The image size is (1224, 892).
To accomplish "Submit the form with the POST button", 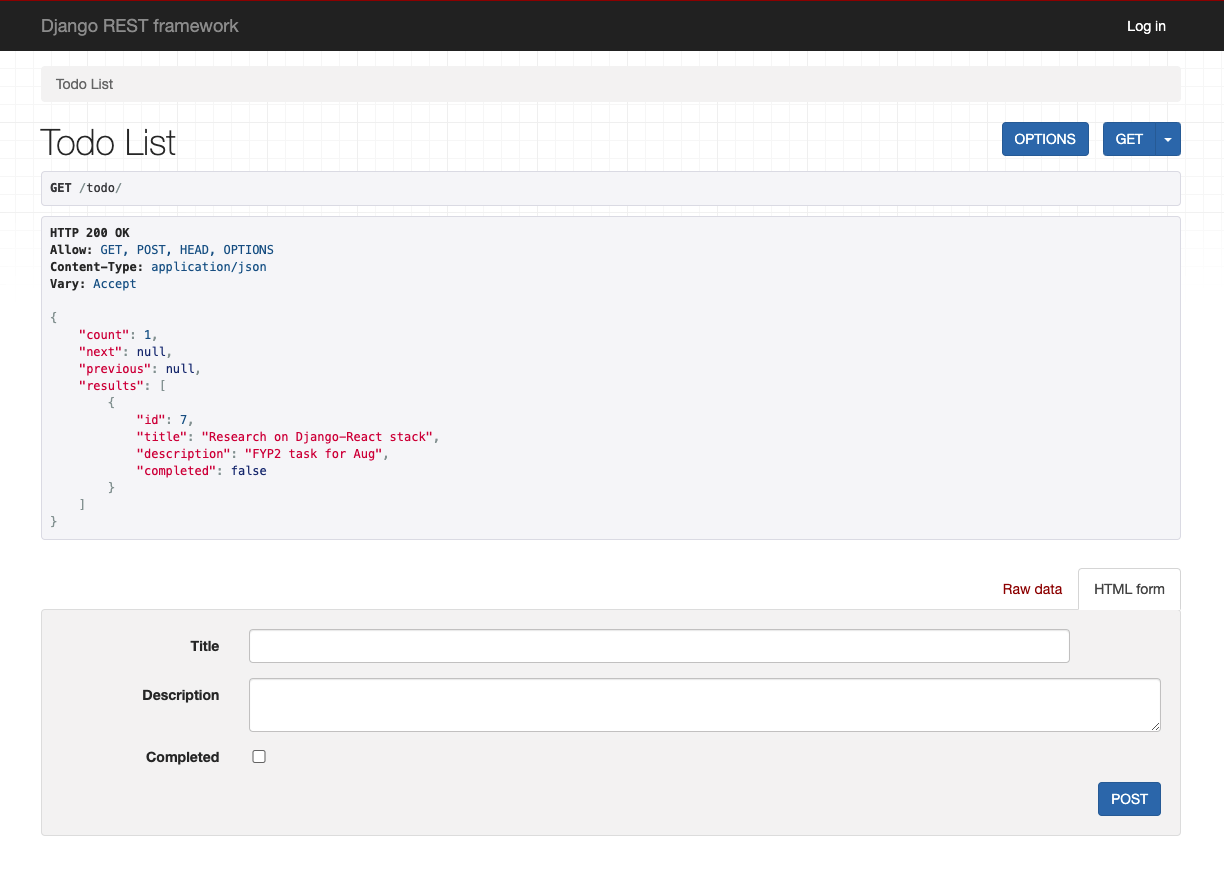I will click(x=1129, y=799).
